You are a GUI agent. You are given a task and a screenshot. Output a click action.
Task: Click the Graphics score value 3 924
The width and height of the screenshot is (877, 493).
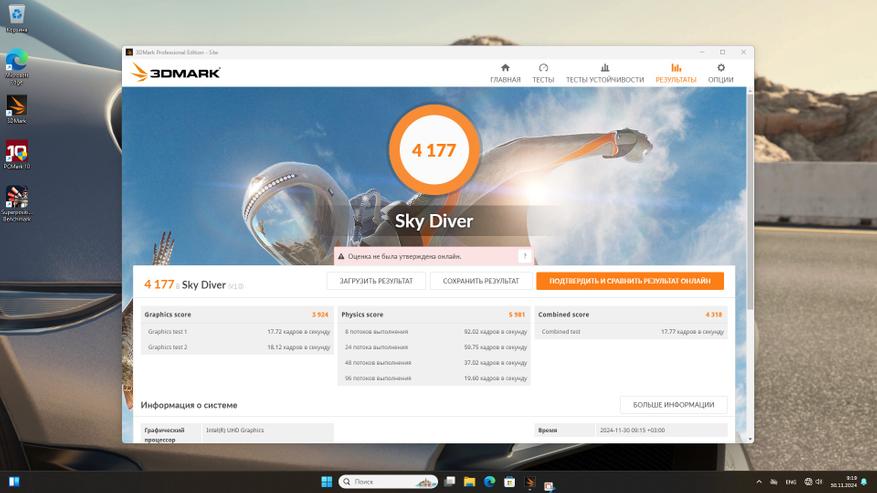click(x=320, y=314)
